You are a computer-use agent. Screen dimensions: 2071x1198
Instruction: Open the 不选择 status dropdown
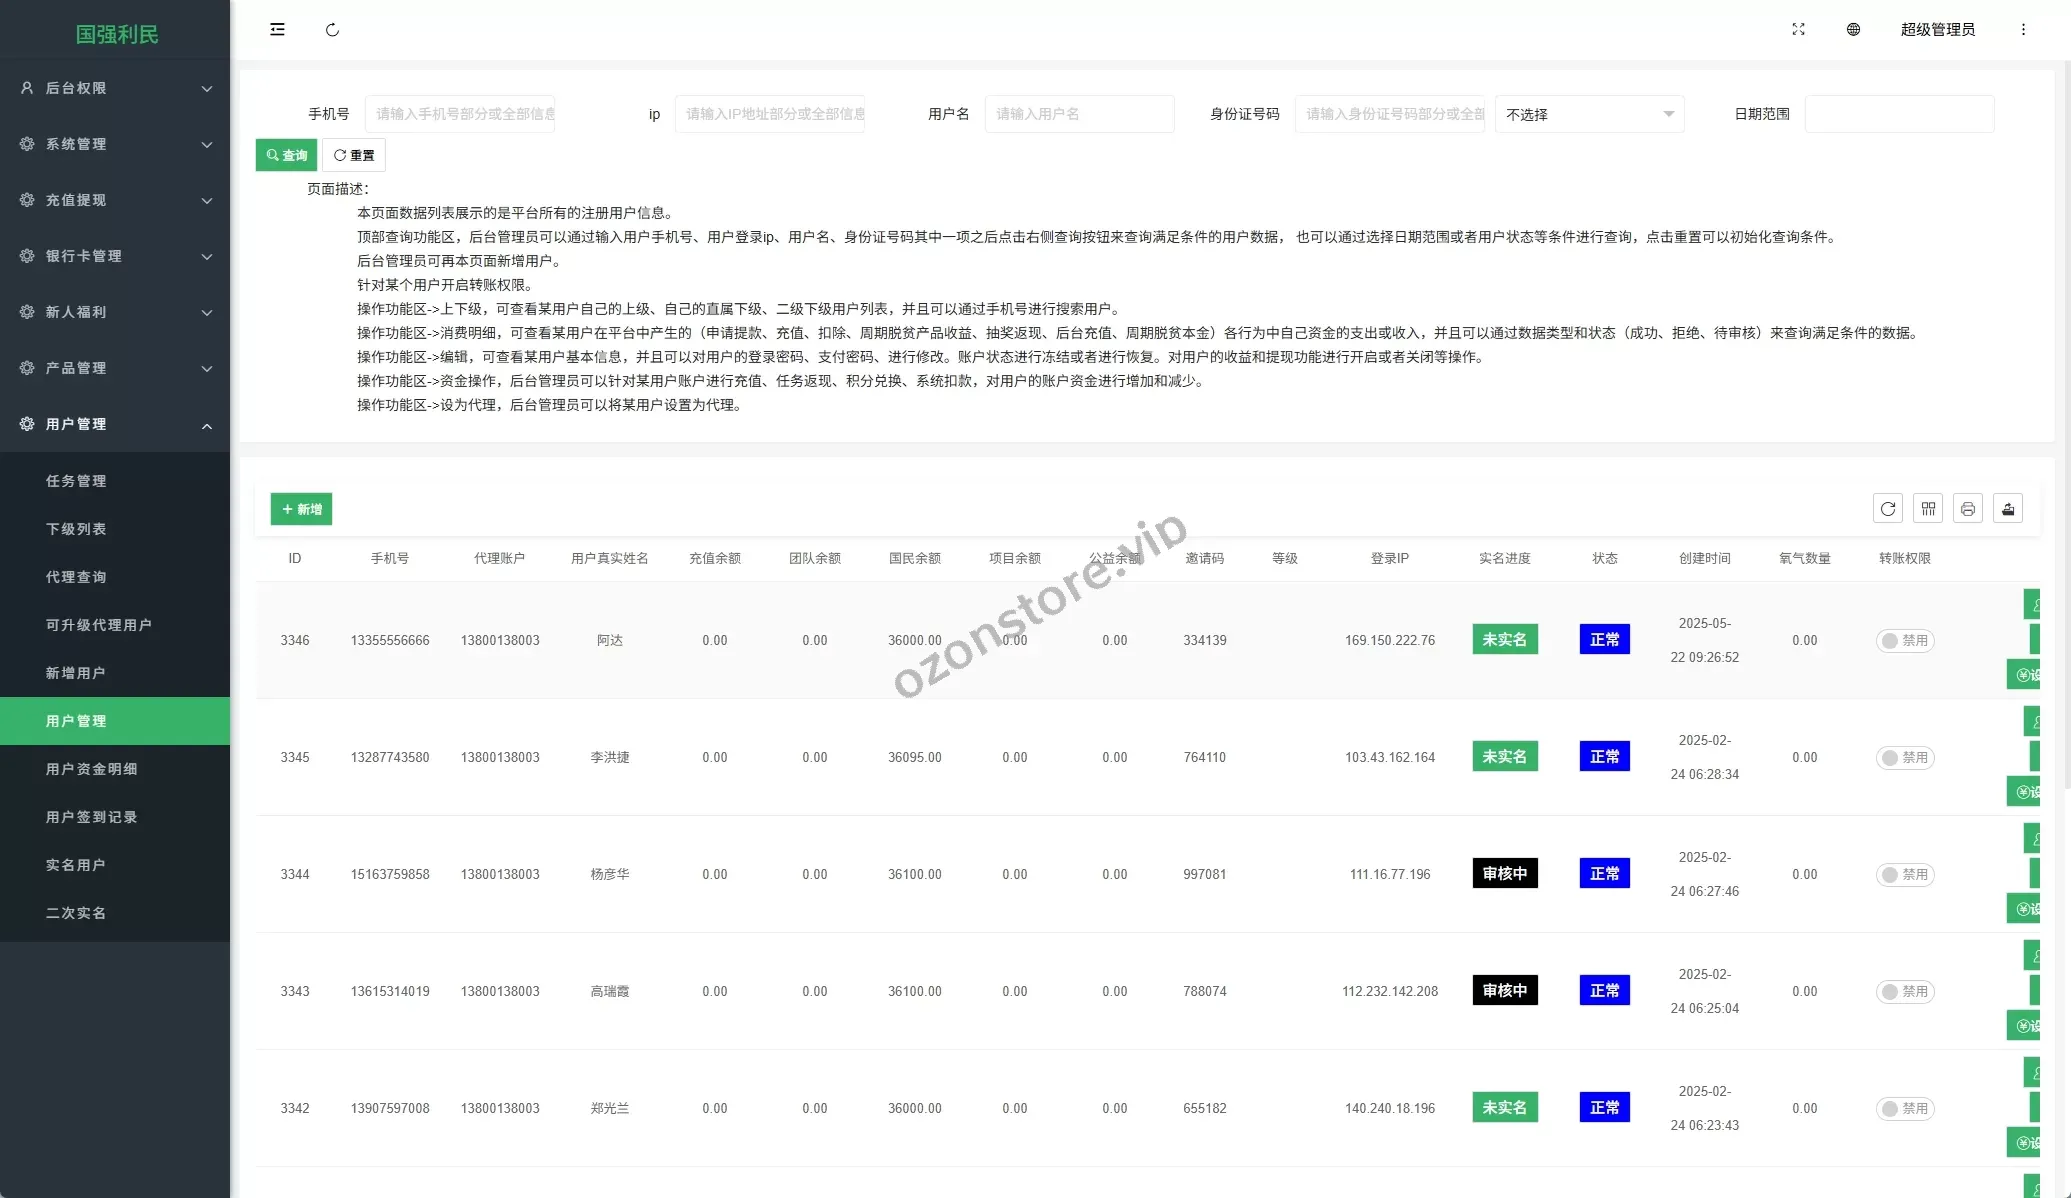tap(1589, 114)
